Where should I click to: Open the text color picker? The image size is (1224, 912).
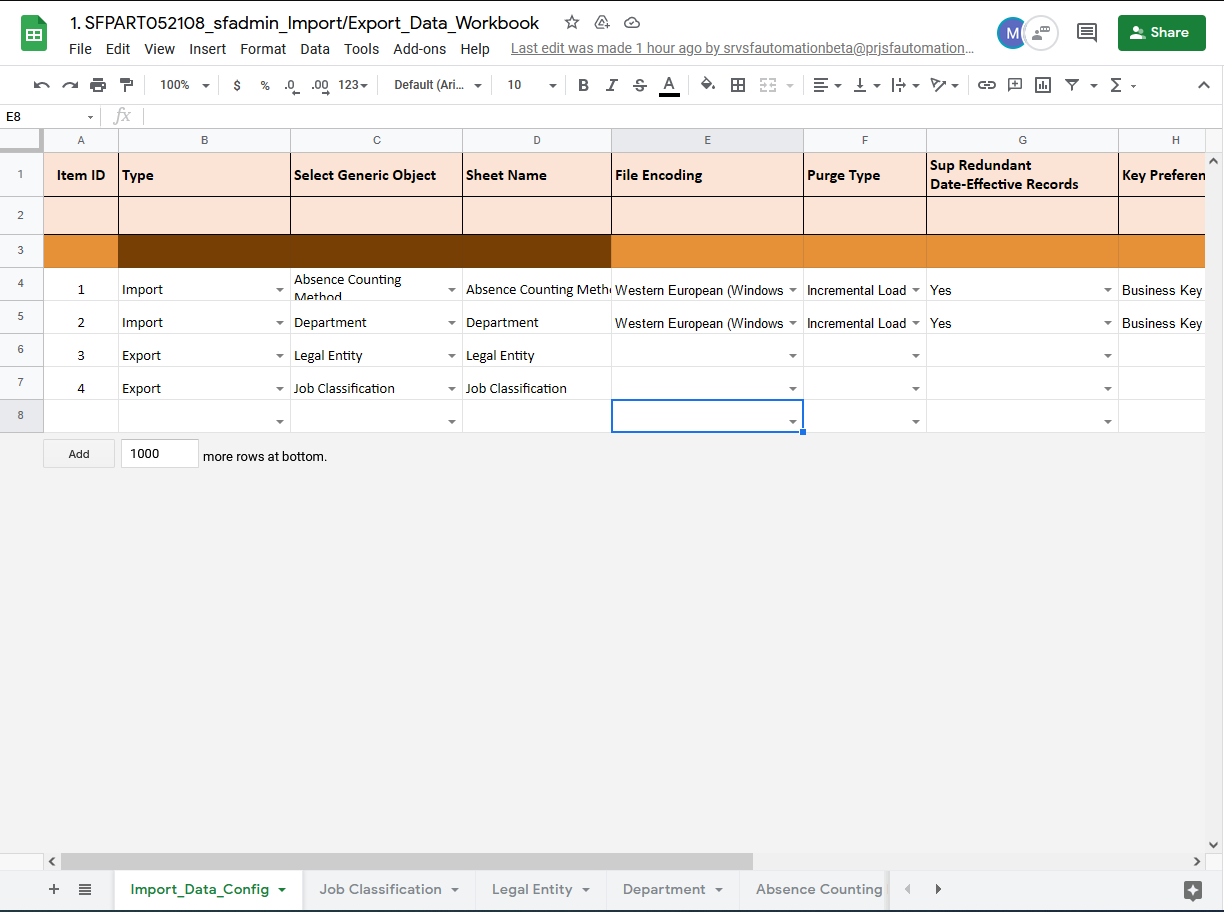pyautogui.click(x=668, y=85)
